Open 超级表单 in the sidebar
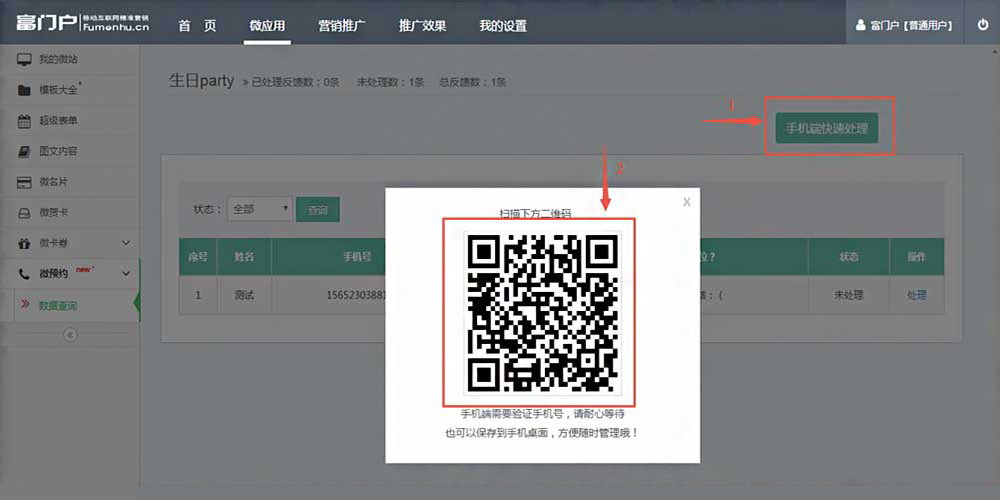Image resolution: width=1000 pixels, height=500 pixels. pyautogui.click(x=59, y=121)
